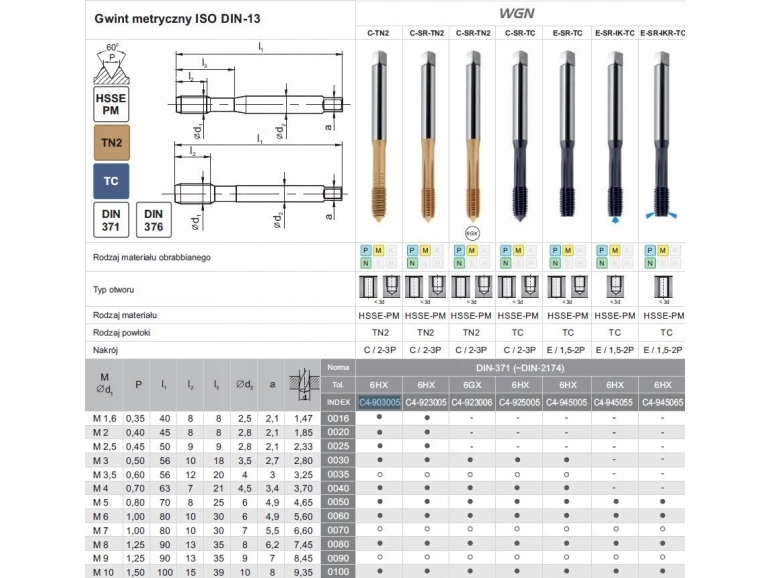The height and width of the screenshot is (578, 771).
Task: Select the E-SR-IK-TC column header
Action: tap(615, 33)
